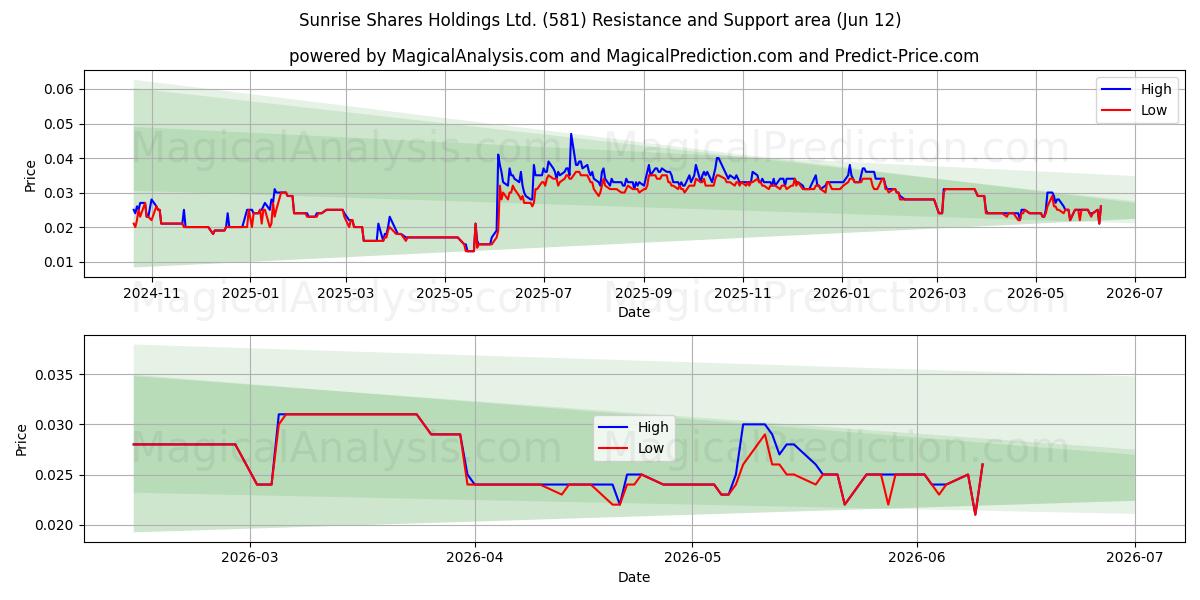Click the July 2025 price peak on top chart
The image size is (1200, 600).
click(x=571, y=134)
